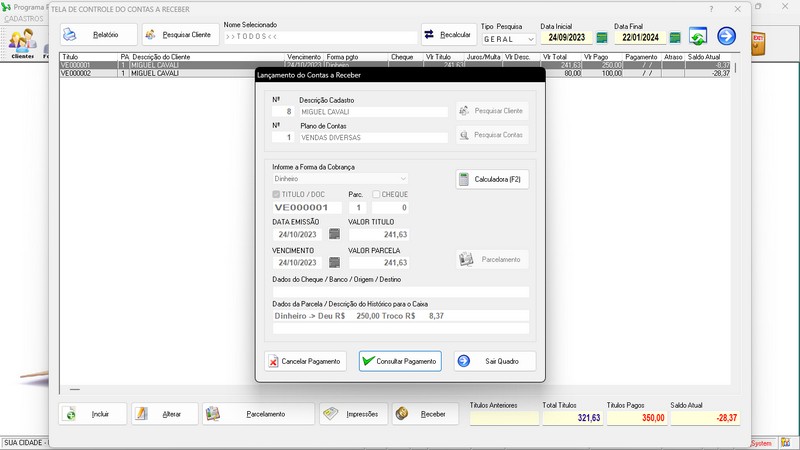
Task: Select the VE000001 row in the table
Action: tap(395, 65)
